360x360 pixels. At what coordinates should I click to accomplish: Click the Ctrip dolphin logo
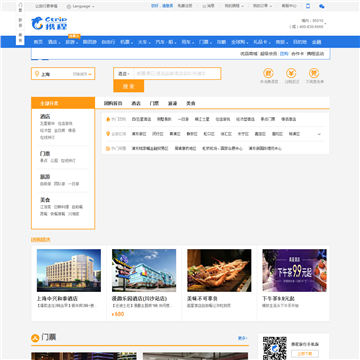tap(49, 23)
